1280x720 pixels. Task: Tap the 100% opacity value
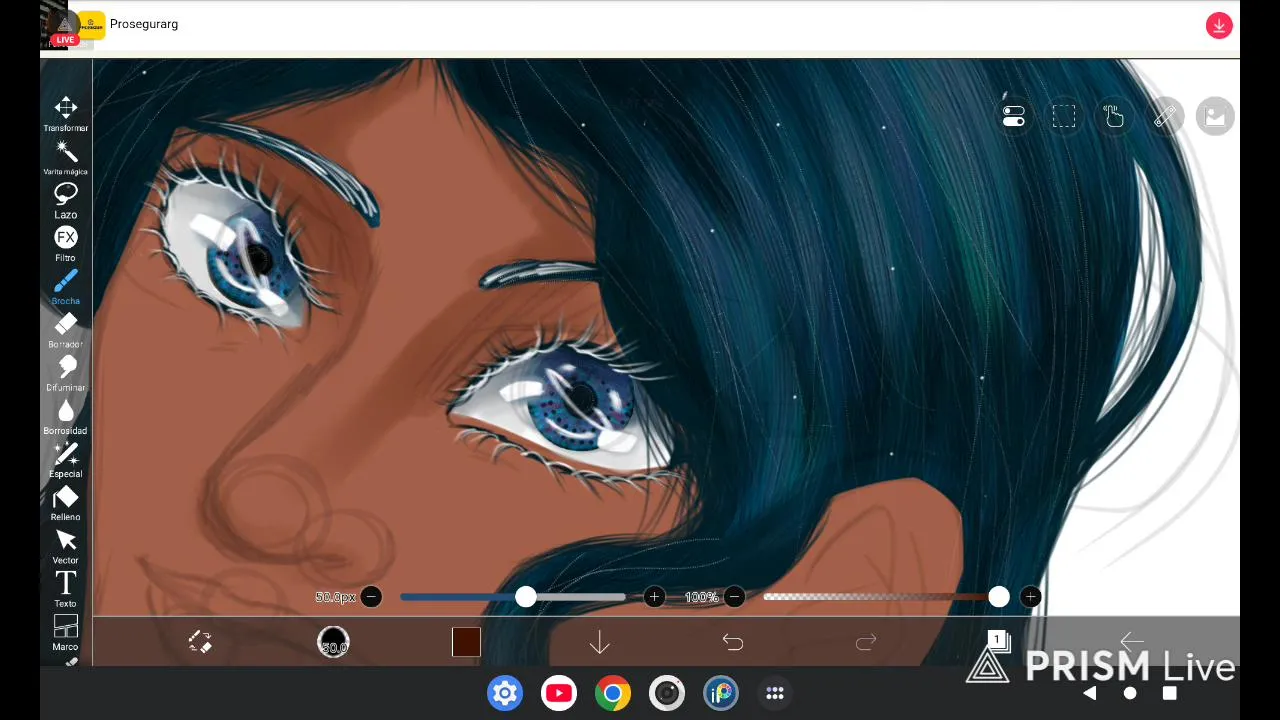(701, 597)
